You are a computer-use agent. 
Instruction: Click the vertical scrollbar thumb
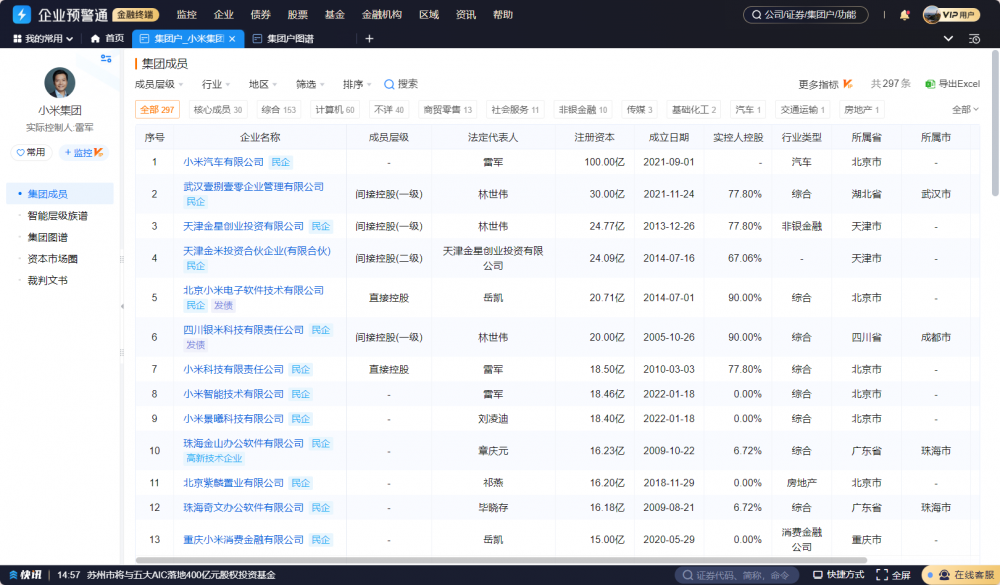coord(995,123)
